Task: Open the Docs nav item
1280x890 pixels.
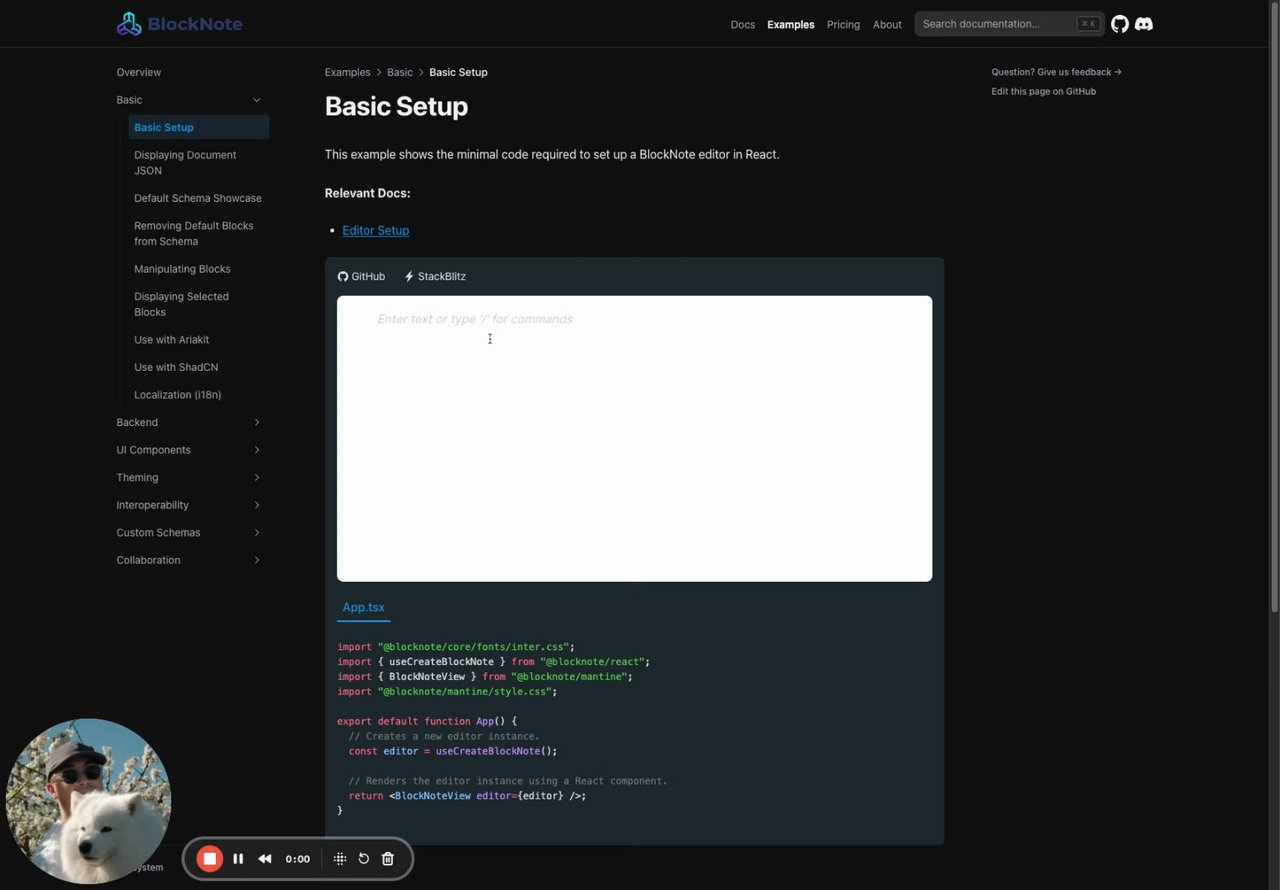Action: click(743, 24)
